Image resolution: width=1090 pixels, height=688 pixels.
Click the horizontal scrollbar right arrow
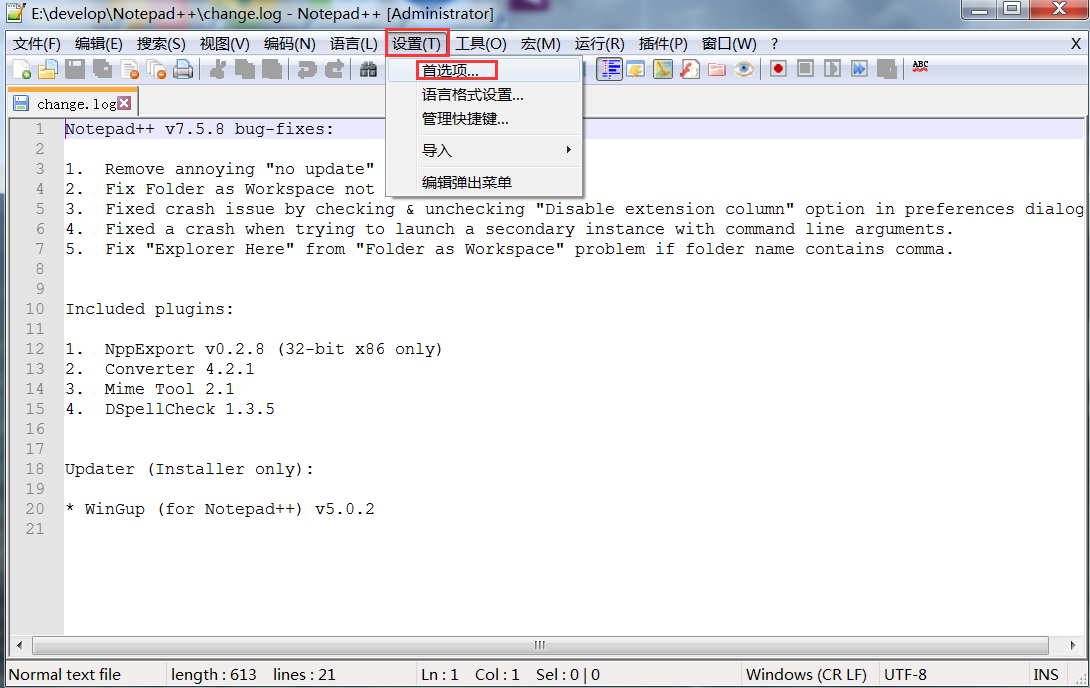[1073, 646]
